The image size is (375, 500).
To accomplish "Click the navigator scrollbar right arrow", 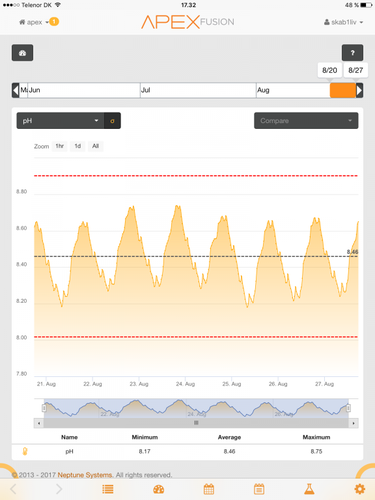I will pyautogui.click(x=353, y=423).
